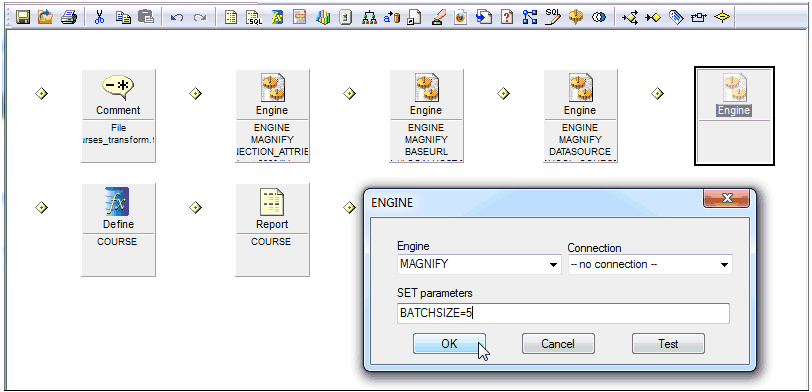The height and width of the screenshot is (392, 812).
Task: Click the Redo arrow in toolbar
Action: click(200, 18)
